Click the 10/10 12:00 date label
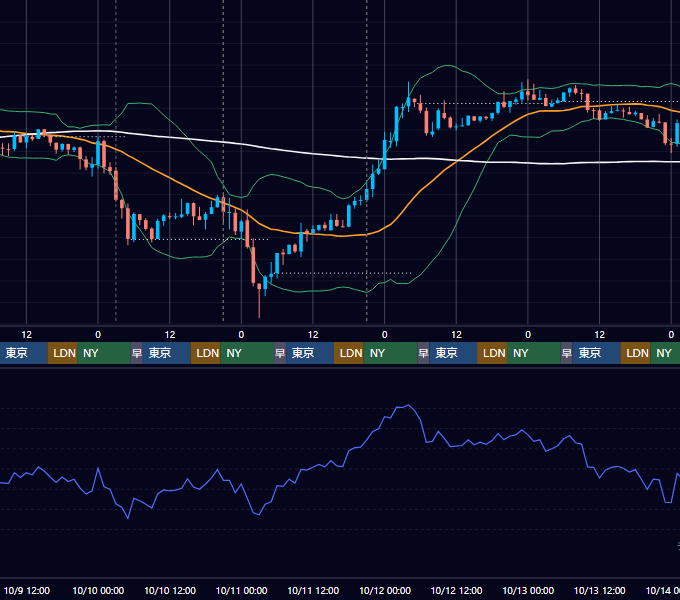 tap(170, 590)
